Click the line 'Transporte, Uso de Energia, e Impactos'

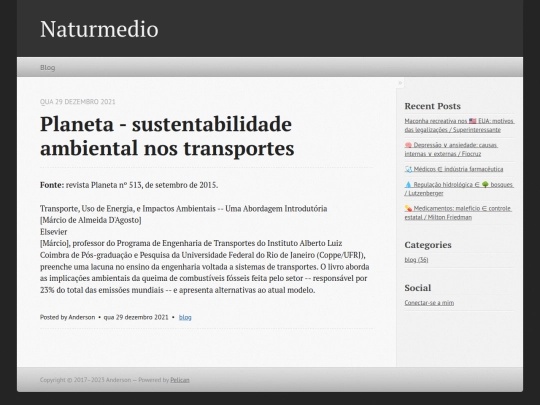(184, 209)
